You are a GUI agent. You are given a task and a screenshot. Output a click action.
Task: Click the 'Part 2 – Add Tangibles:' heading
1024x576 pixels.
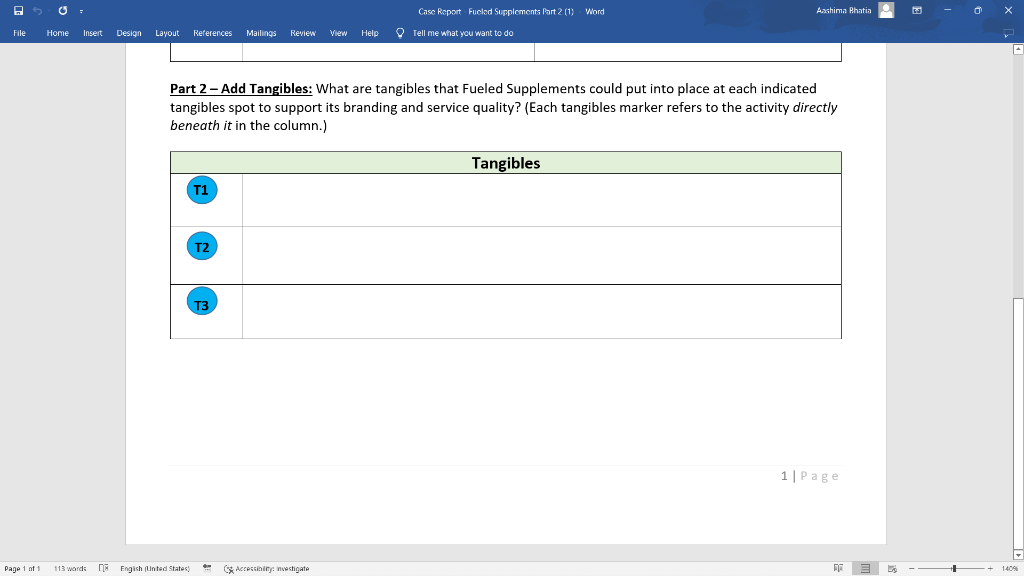click(241, 88)
